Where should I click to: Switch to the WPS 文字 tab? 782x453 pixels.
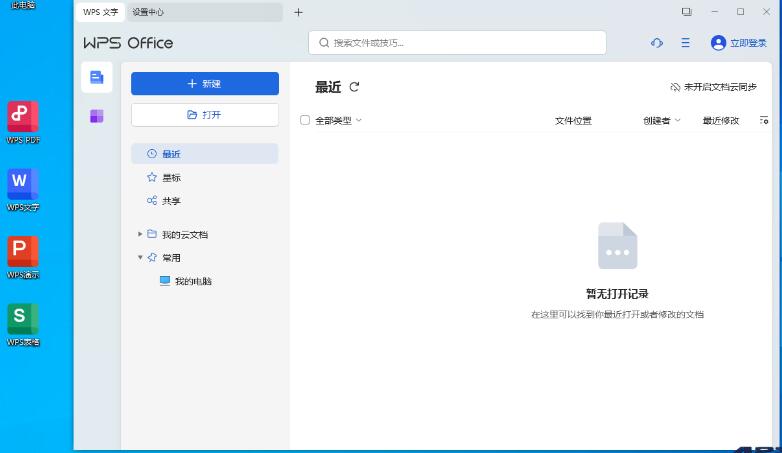[x=100, y=12]
